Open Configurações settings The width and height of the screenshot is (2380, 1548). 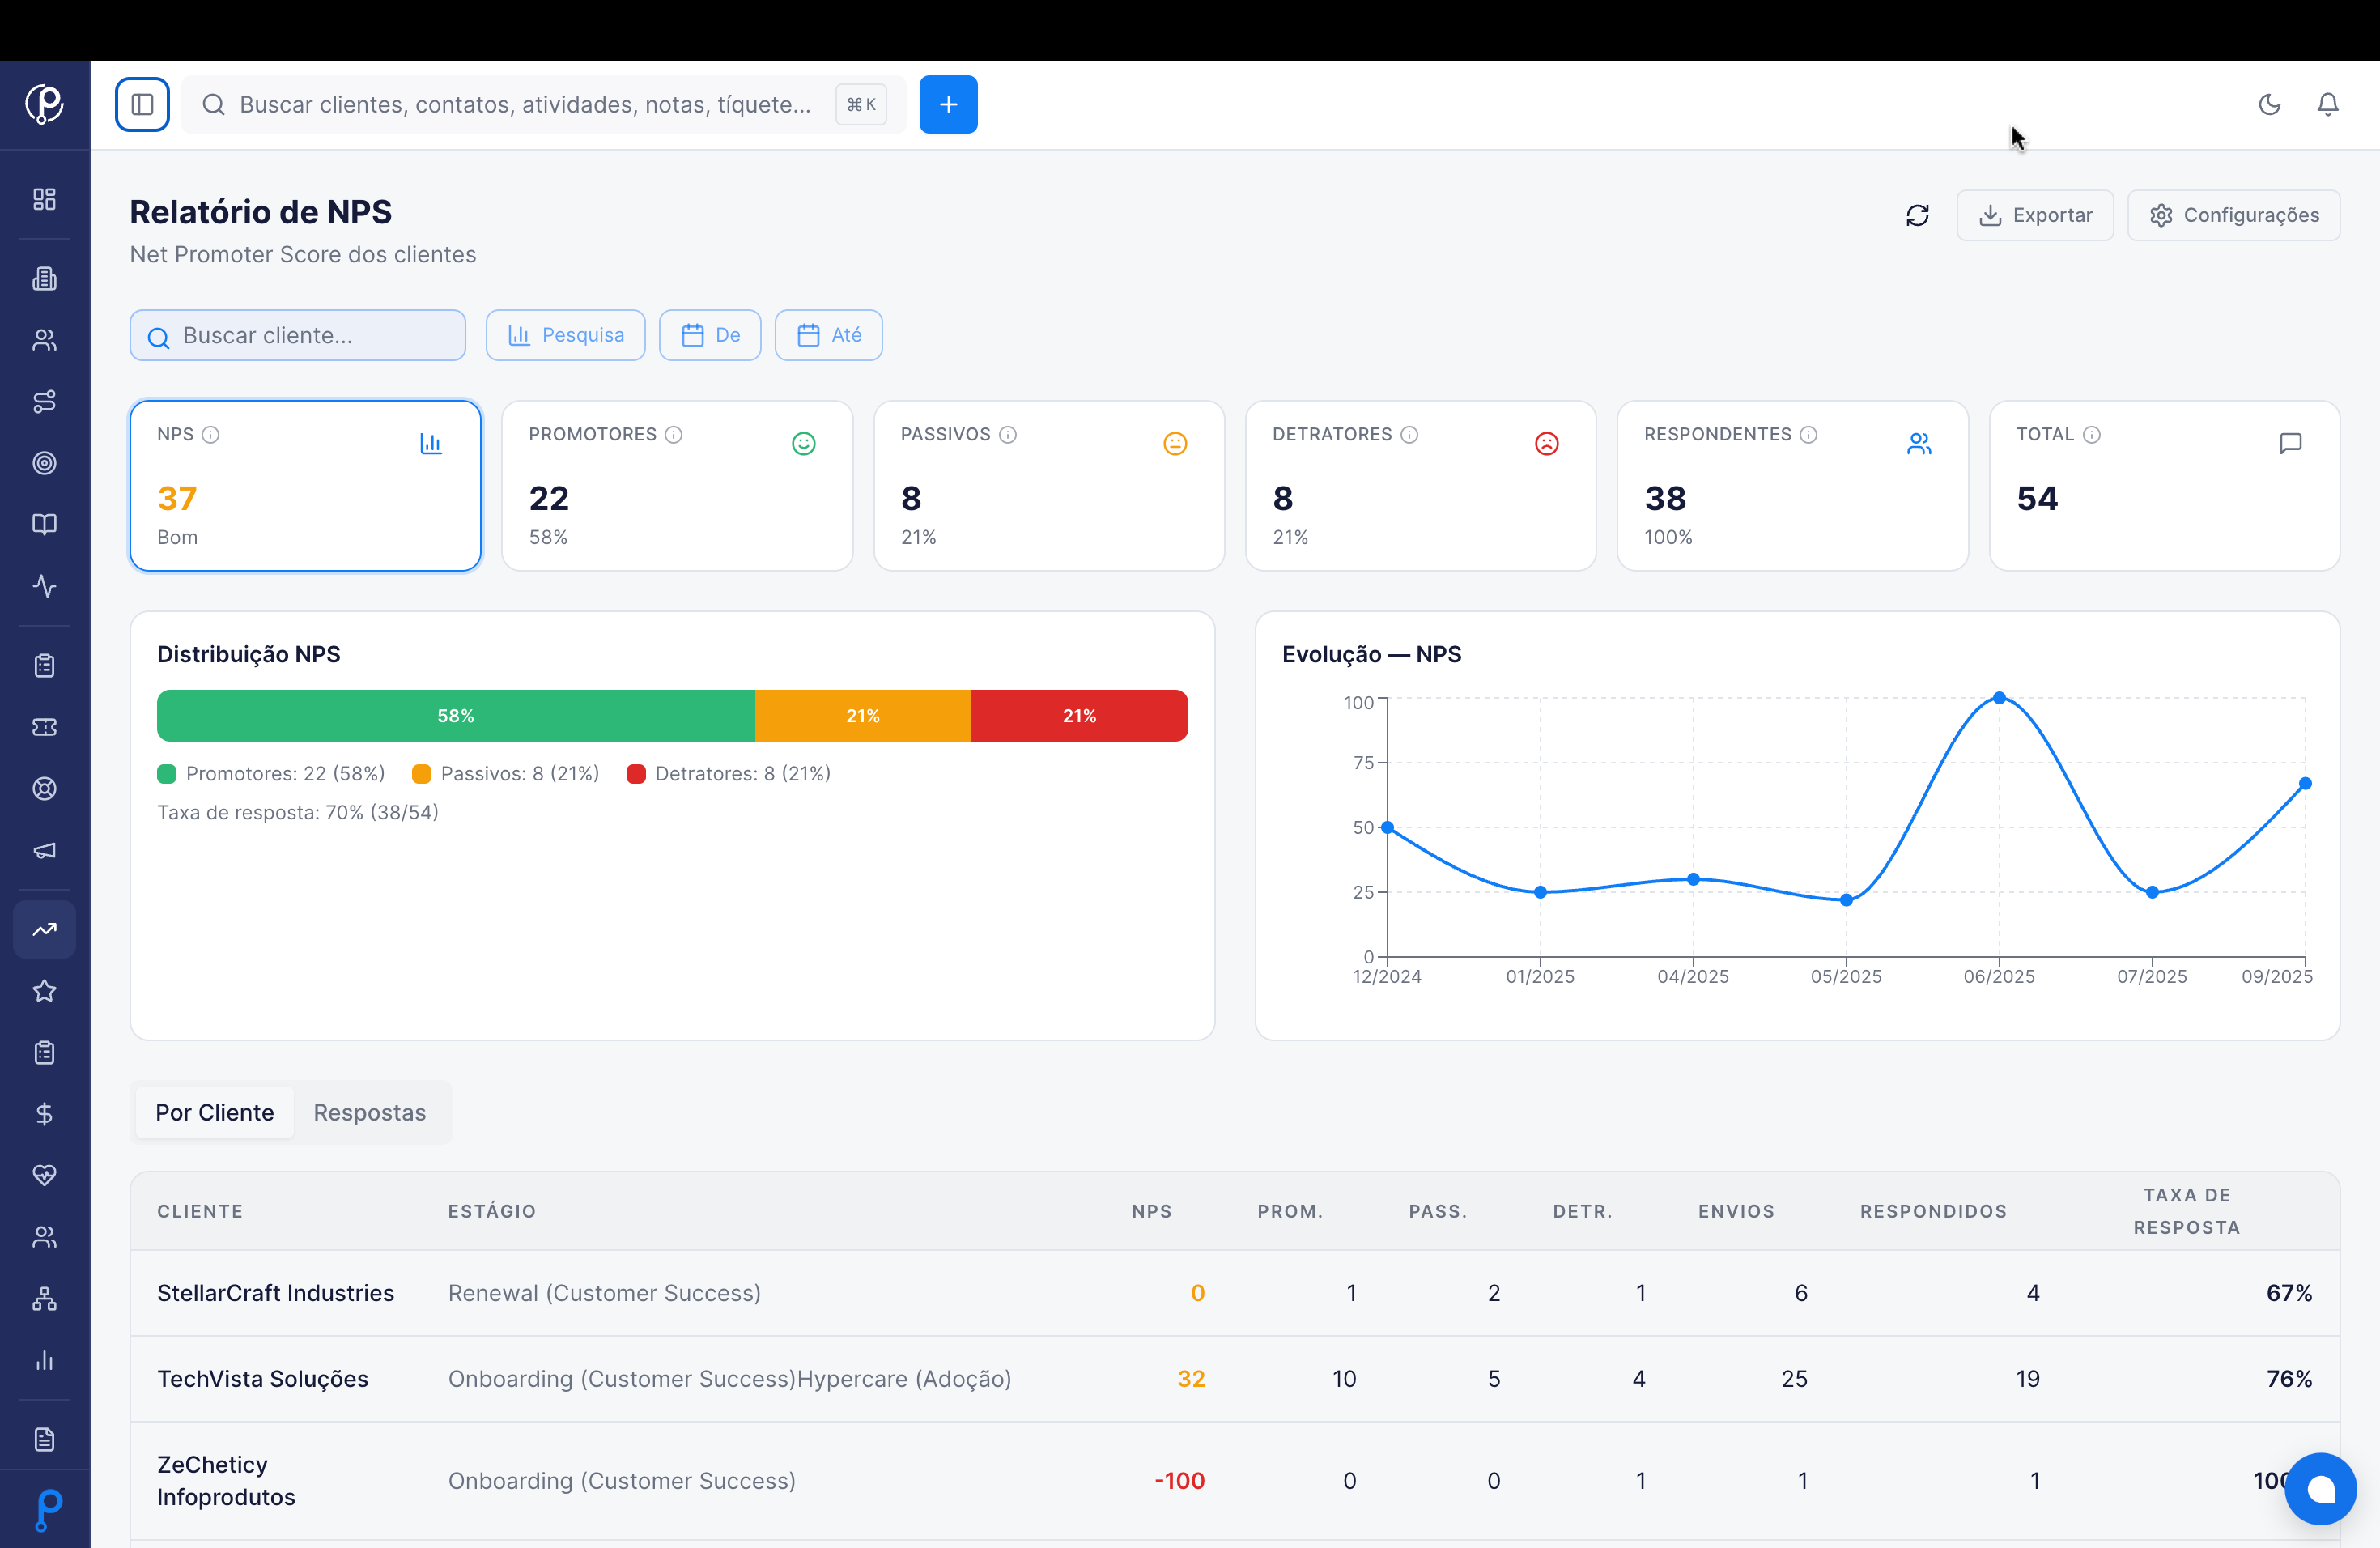pyautogui.click(x=2233, y=215)
